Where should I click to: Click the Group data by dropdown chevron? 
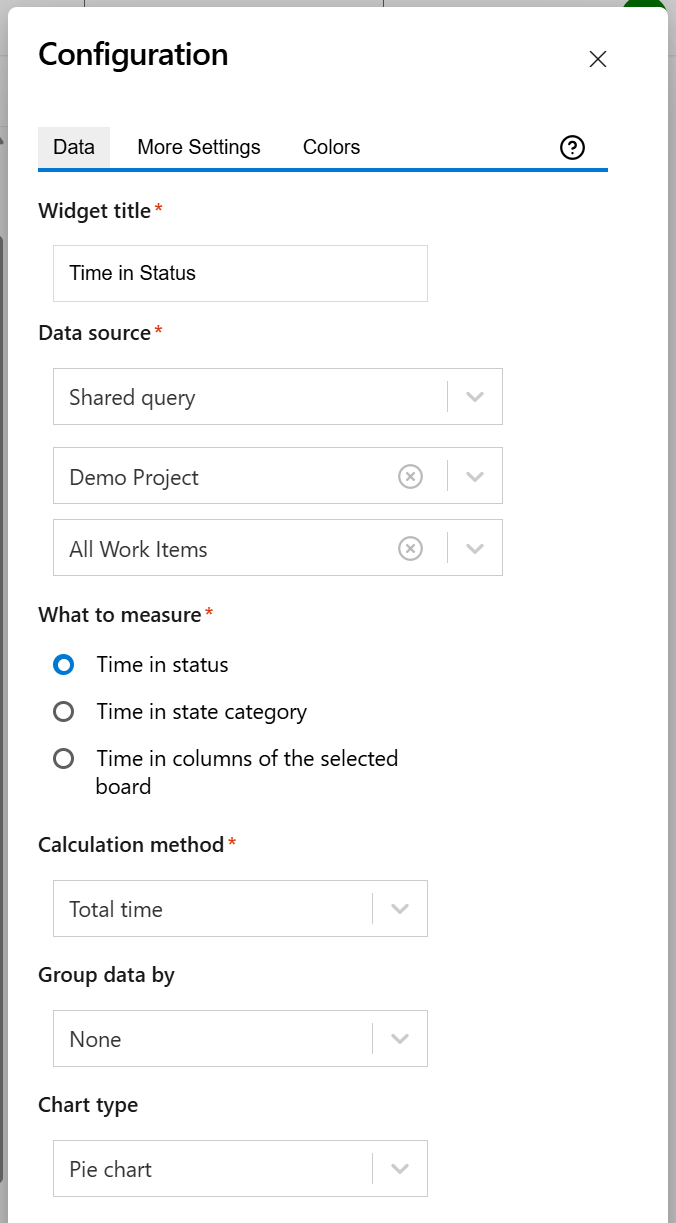tap(399, 1038)
